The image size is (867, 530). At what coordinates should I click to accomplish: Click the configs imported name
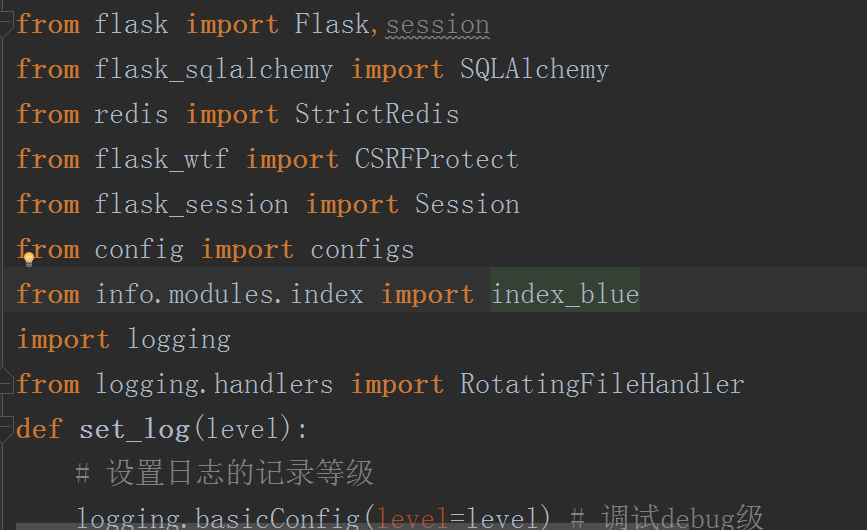(x=362, y=250)
